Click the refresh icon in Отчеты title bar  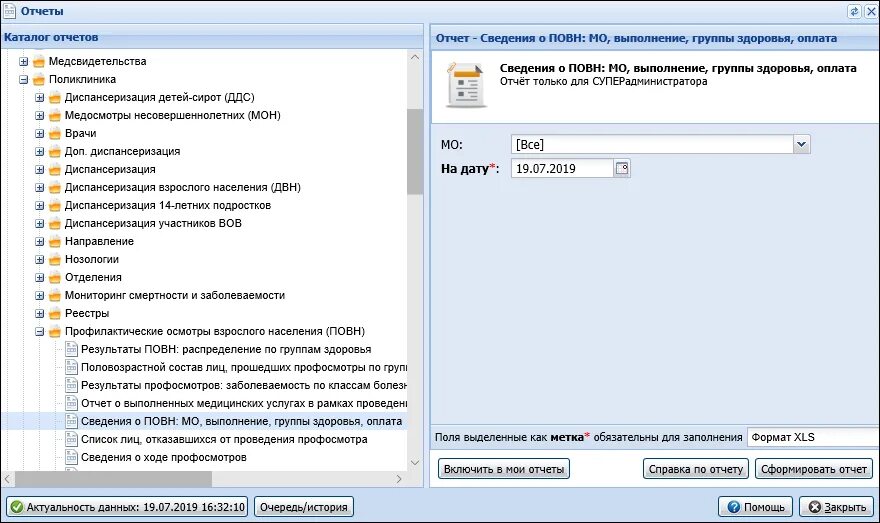pos(854,11)
